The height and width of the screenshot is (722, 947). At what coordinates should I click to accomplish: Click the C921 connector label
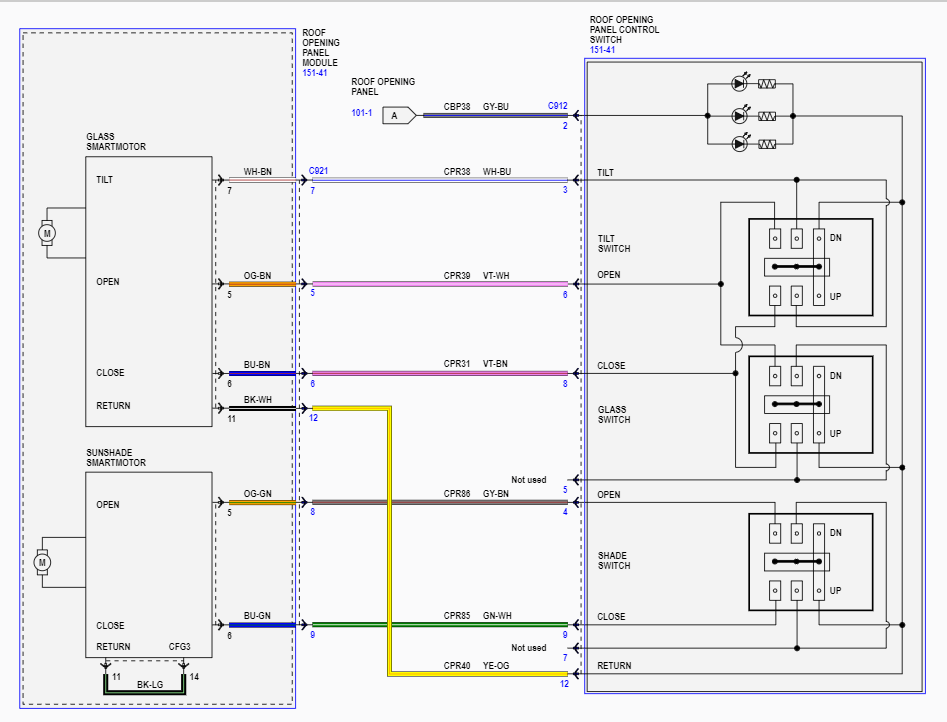[x=318, y=171]
